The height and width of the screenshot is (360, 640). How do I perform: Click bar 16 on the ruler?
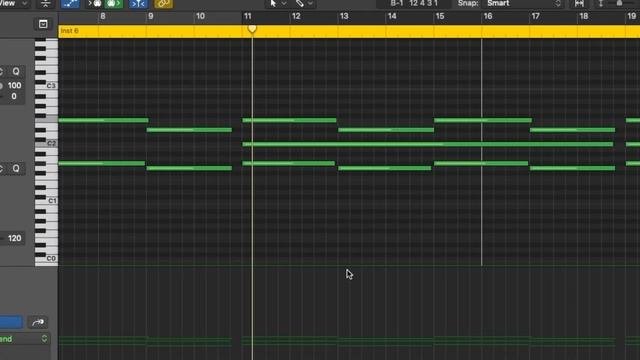click(488, 16)
